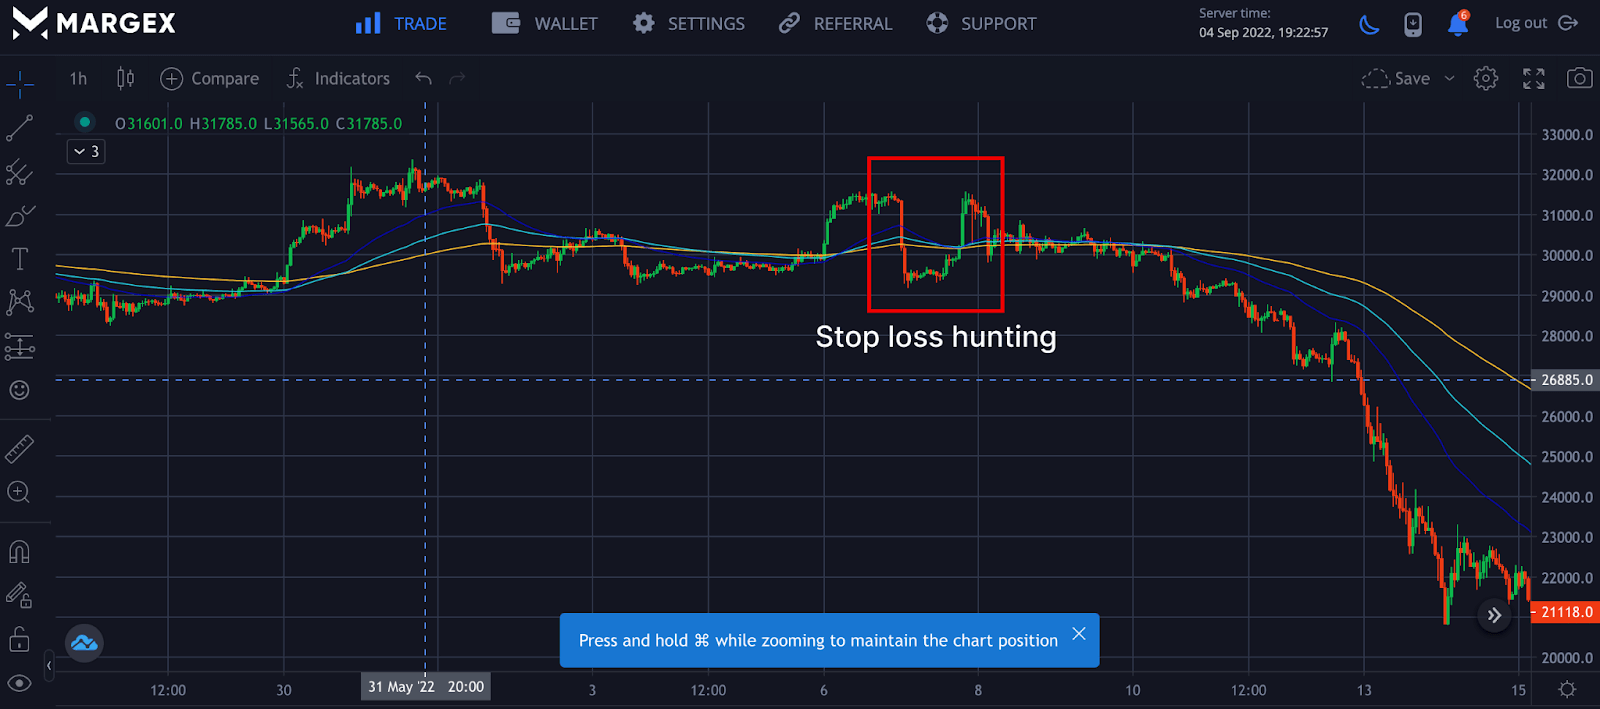
Task: Open the REFERRAL page
Action: point(836,23)
